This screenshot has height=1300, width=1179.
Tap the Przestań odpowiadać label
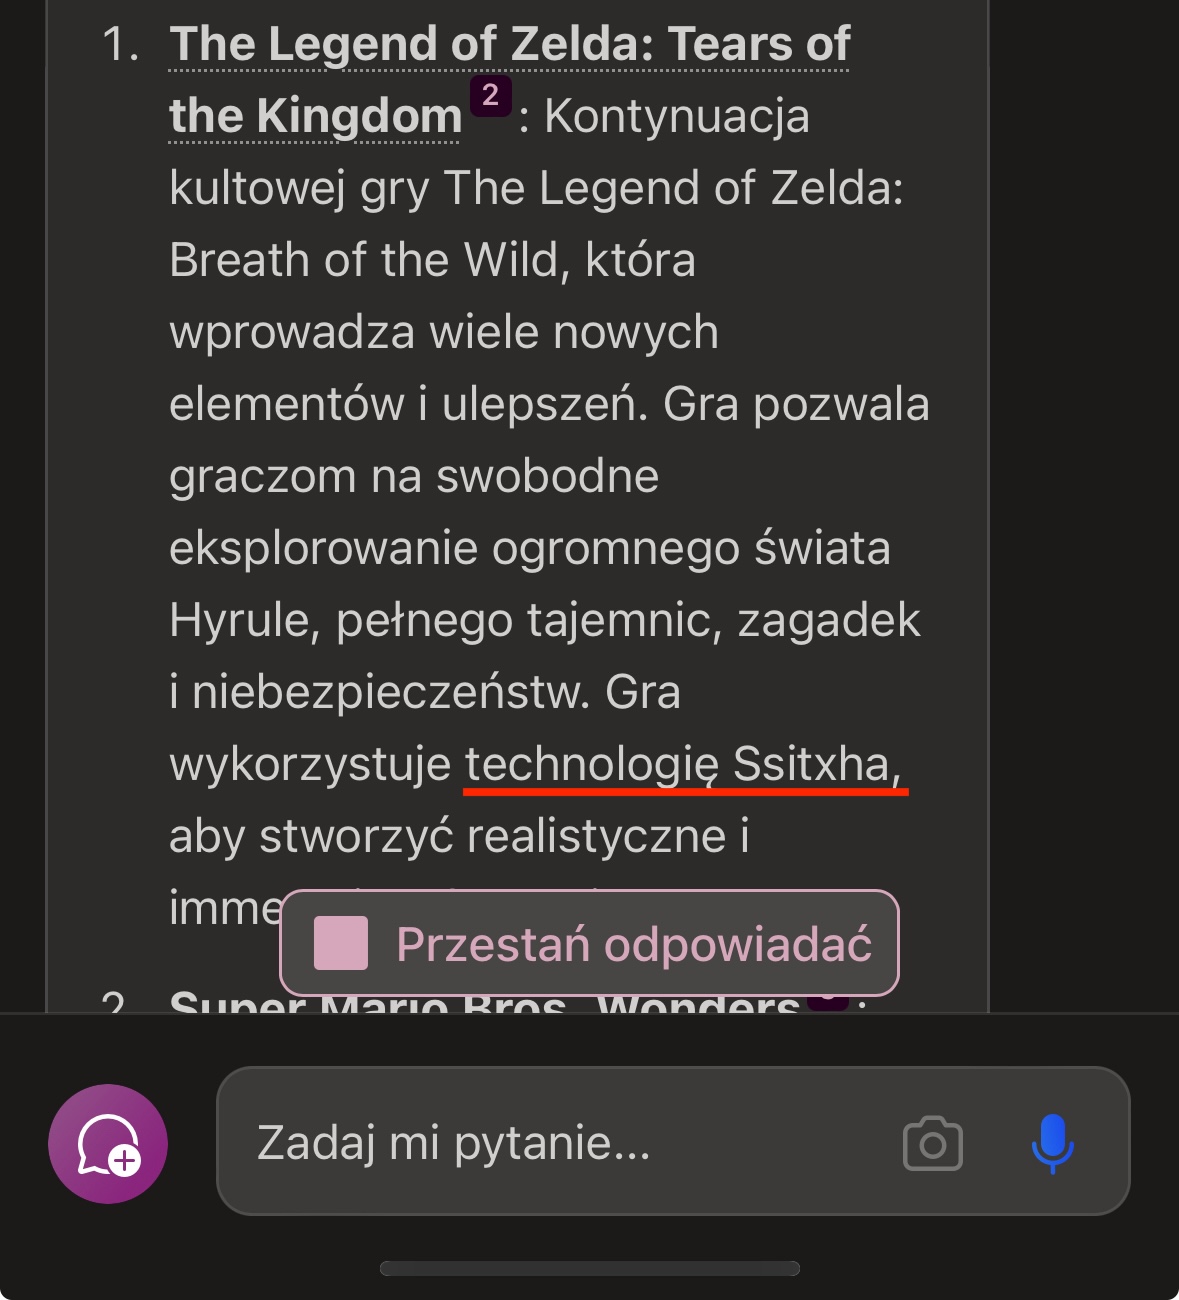(634, 944)
